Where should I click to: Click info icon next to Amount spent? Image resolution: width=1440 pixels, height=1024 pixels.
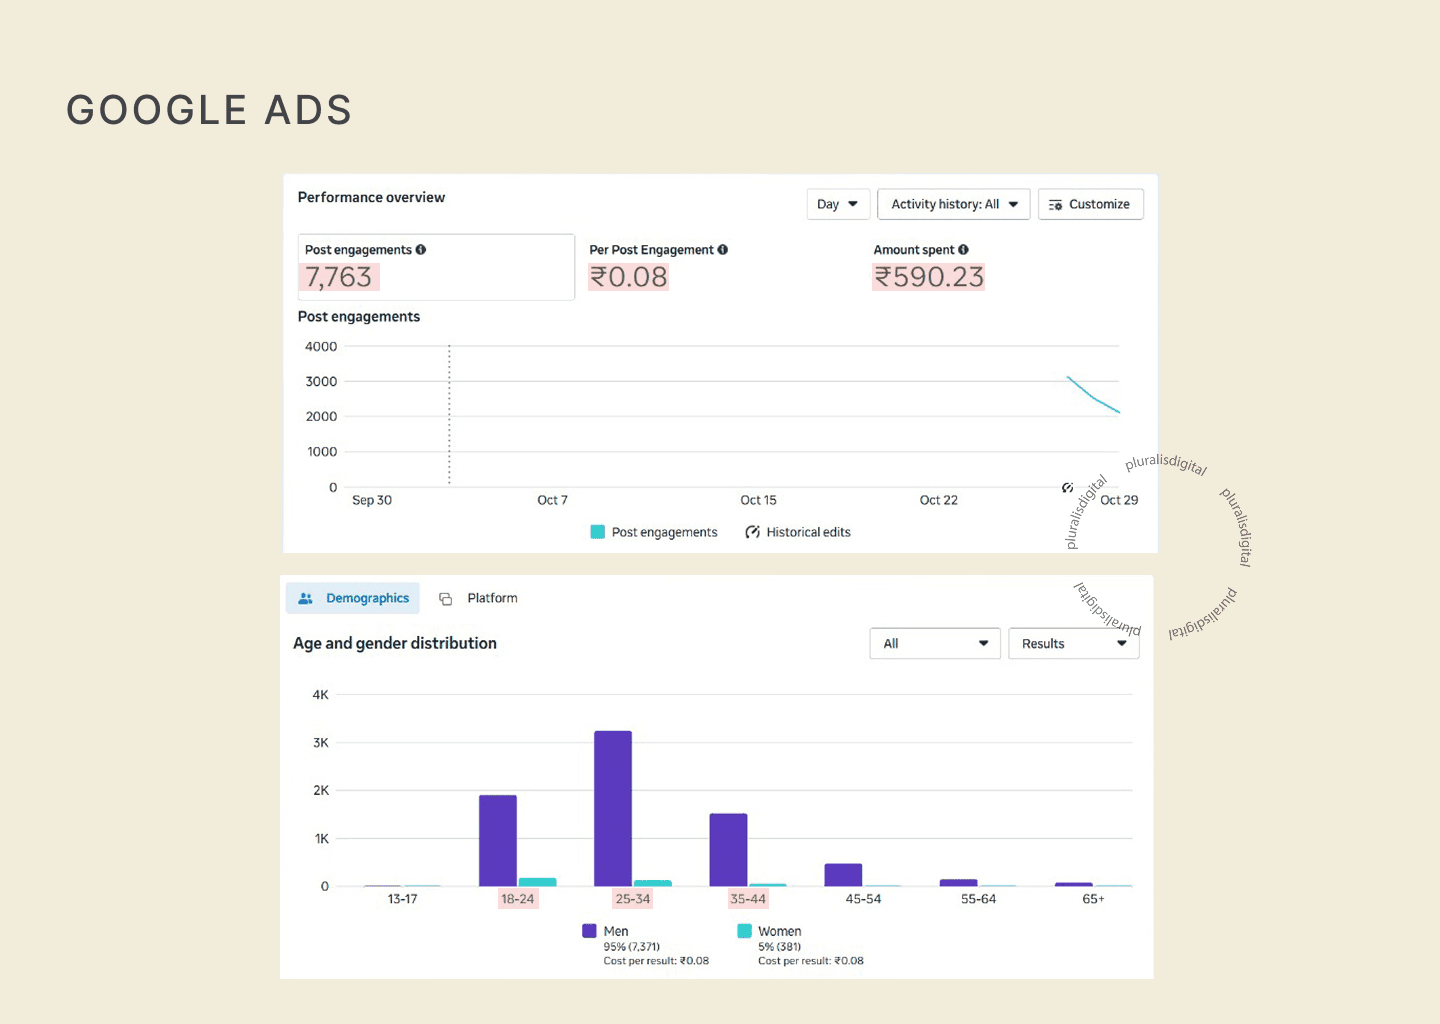[963, 250]
